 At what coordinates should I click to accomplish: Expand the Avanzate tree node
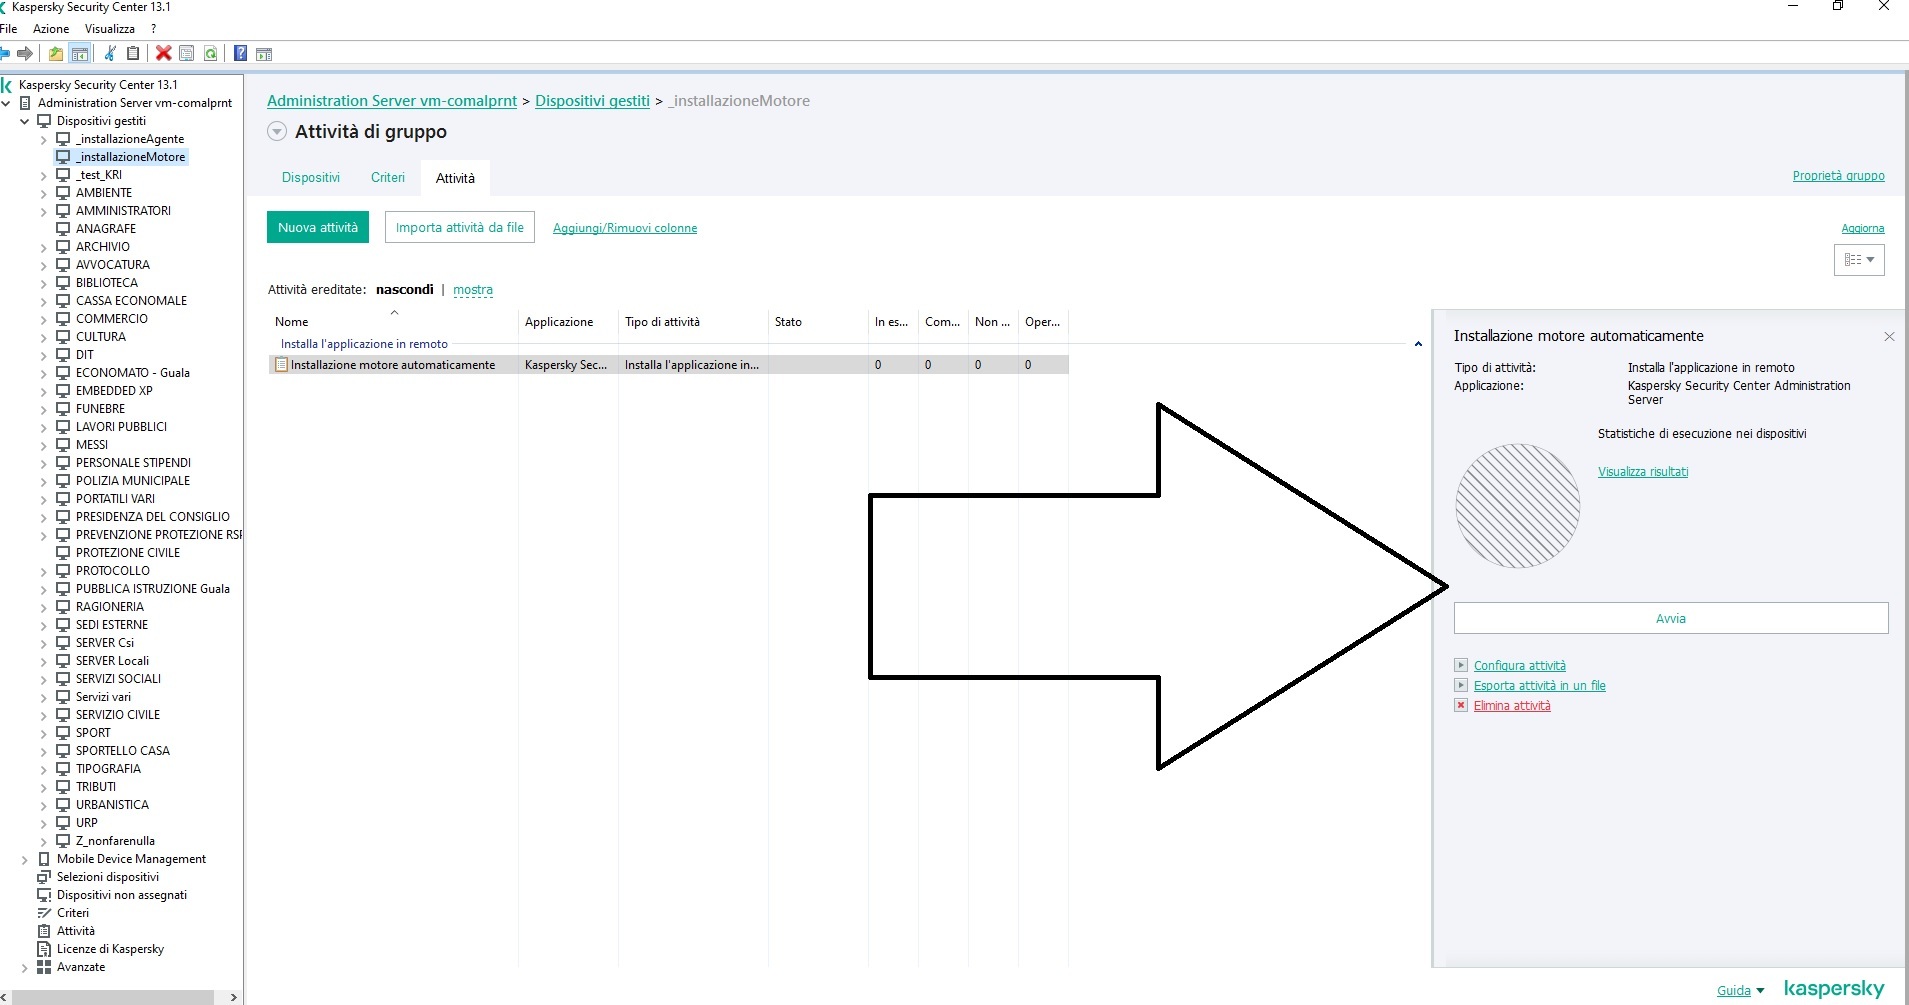pyautogui.click(x=25, y=967)
